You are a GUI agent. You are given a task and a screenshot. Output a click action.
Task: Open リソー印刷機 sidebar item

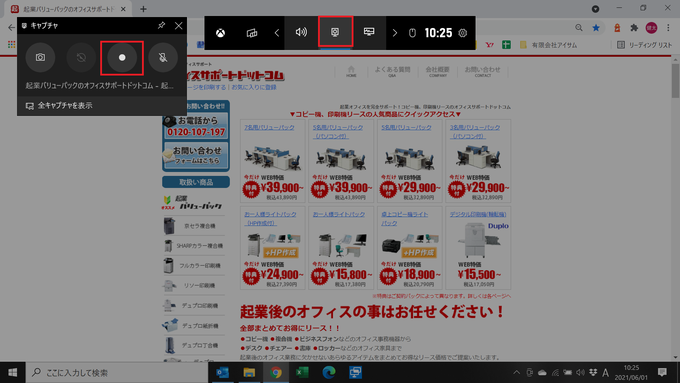pyautogui.click(x=193, y=285)
